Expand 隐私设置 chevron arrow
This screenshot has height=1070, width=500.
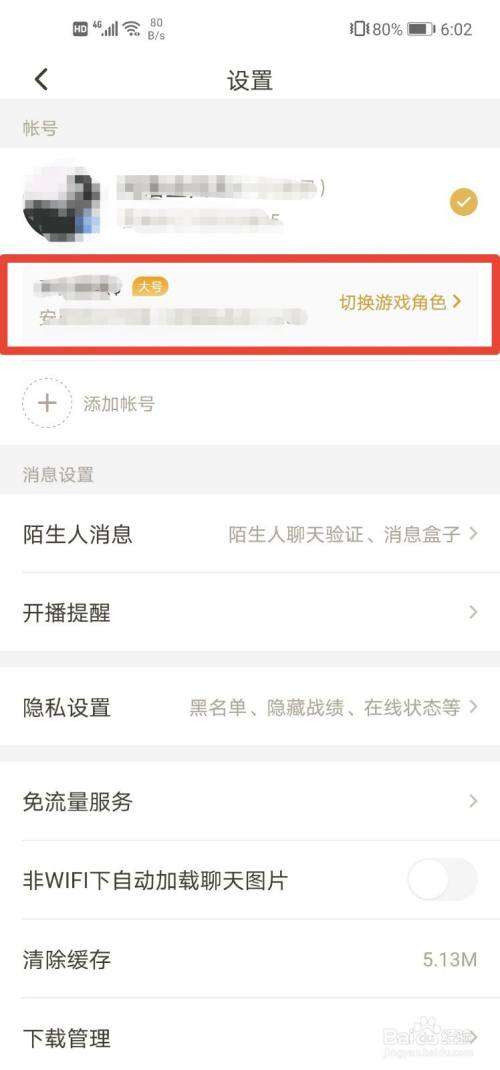click(x=473, y=707)
